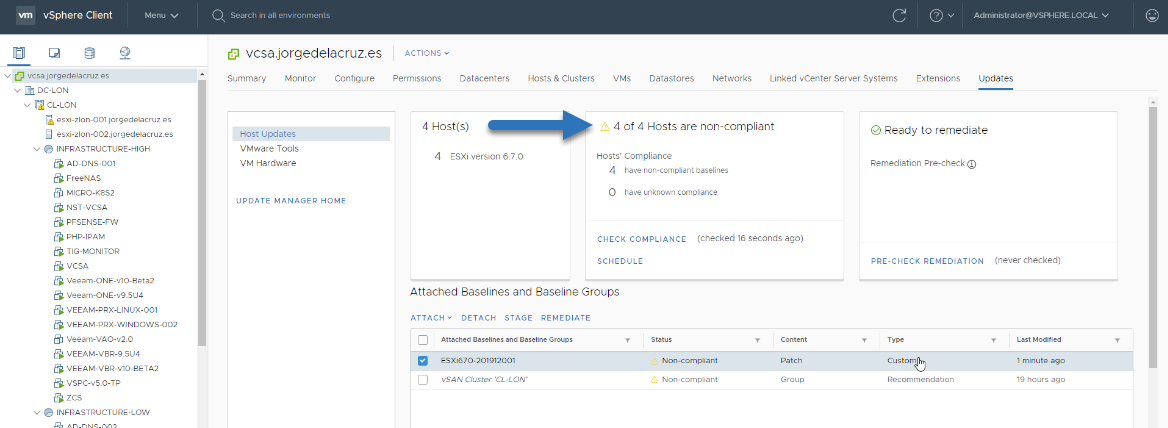Collapse the INFRASTRUCTURE-LOW resource pool
This screenshot has width=1168, height=428.
37,412
